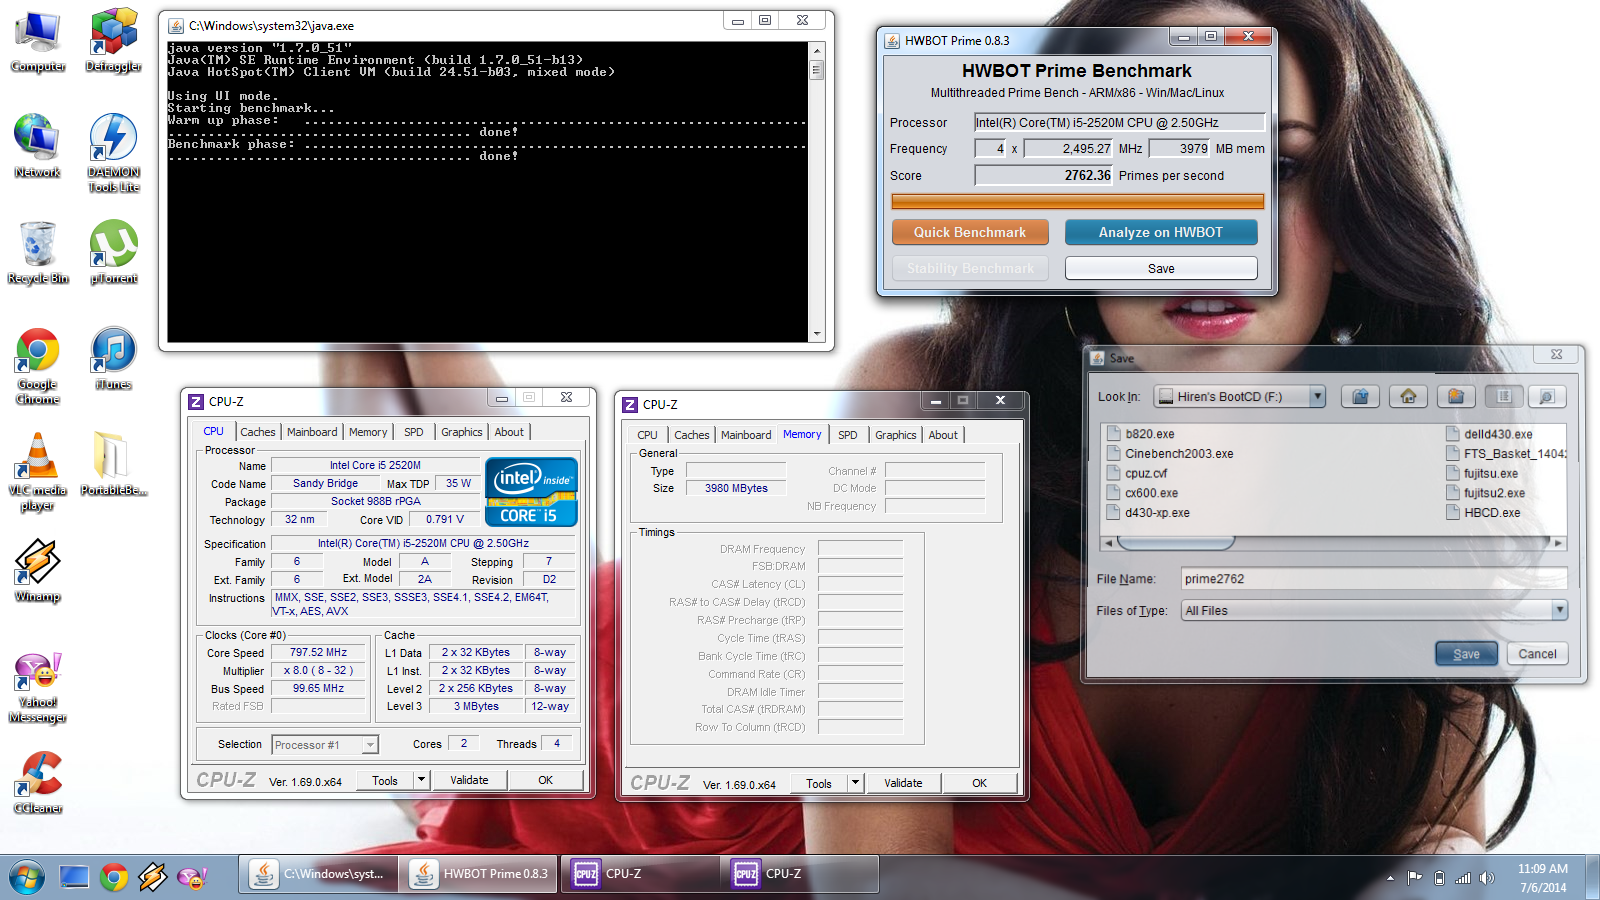The image size is (1600, 900).
Task: Click pinned Winamp icon on taskbar
Action: click(153, 878)
